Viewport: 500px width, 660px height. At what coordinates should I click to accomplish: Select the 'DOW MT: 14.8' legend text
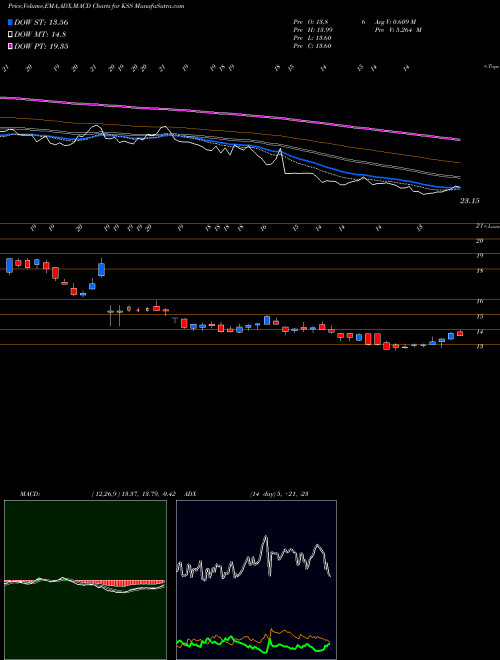coord(40,35)
